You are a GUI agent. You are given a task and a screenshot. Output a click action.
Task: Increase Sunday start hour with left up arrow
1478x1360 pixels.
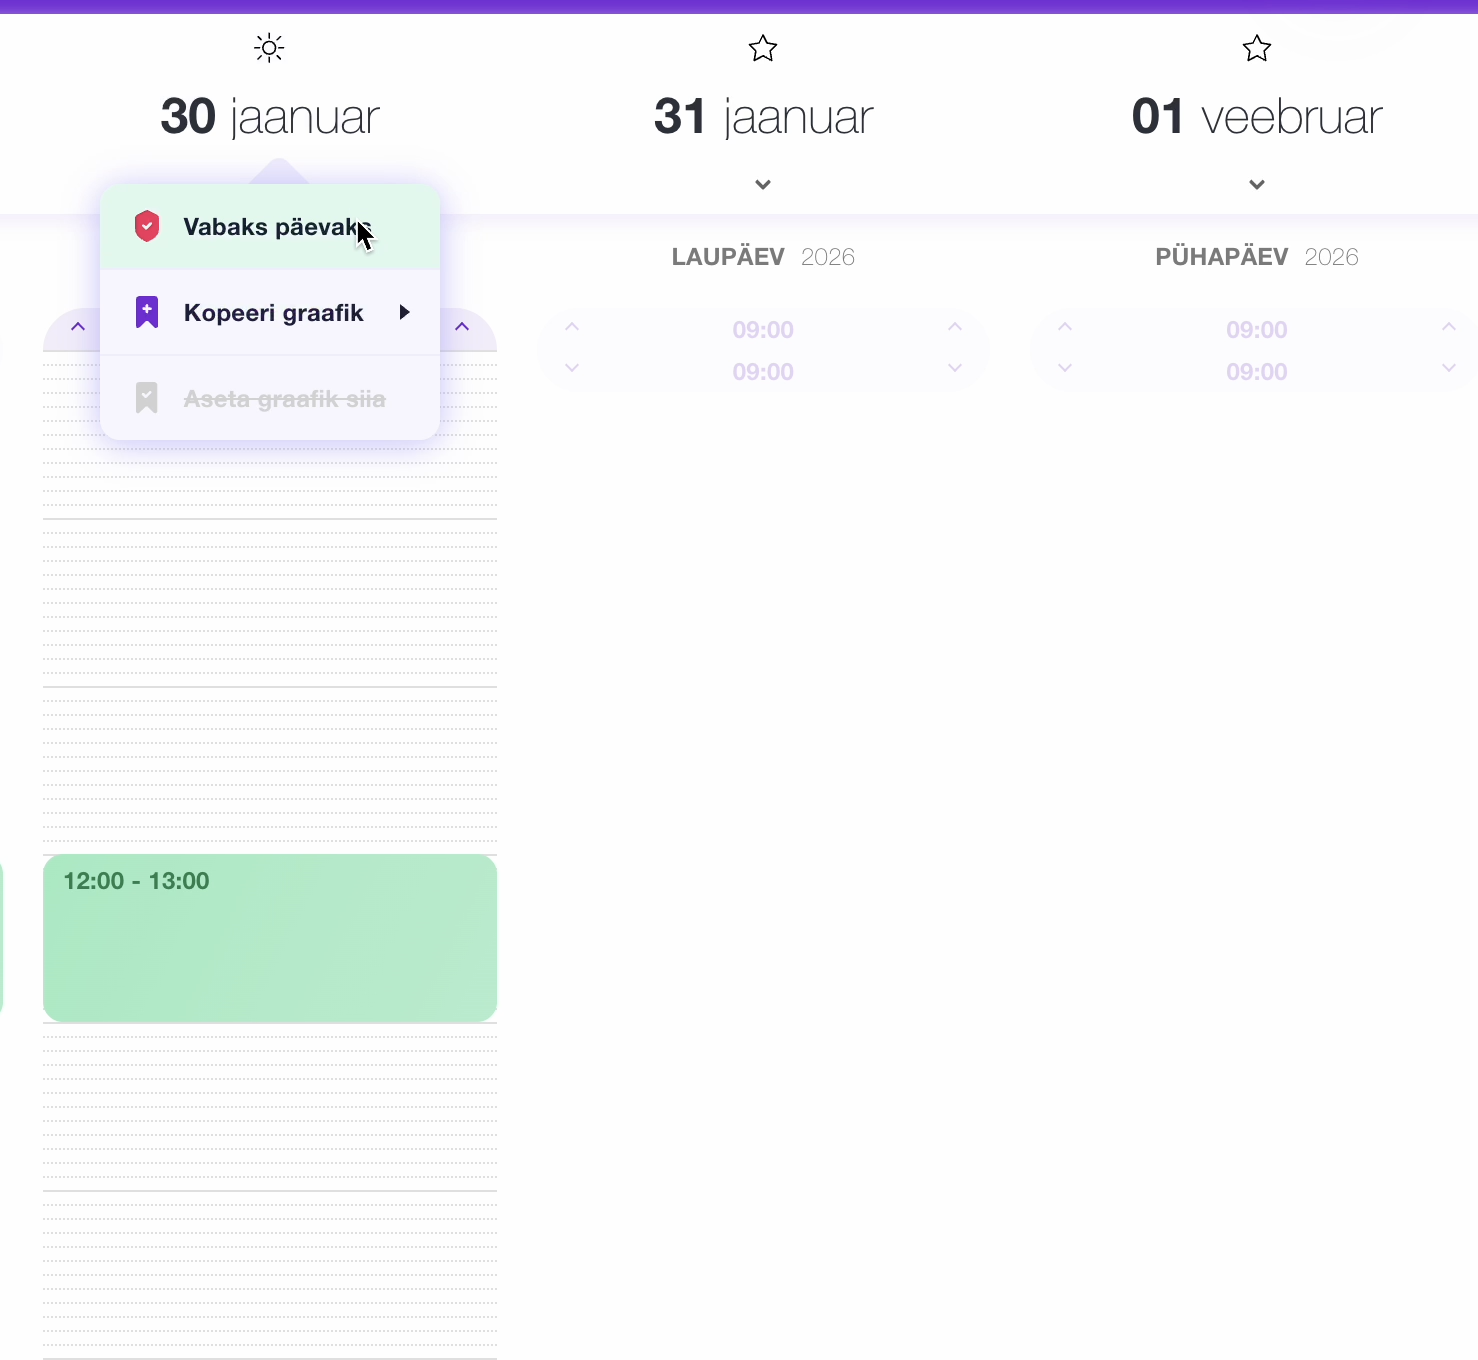pyautogui.click(x=1065, y=327)
